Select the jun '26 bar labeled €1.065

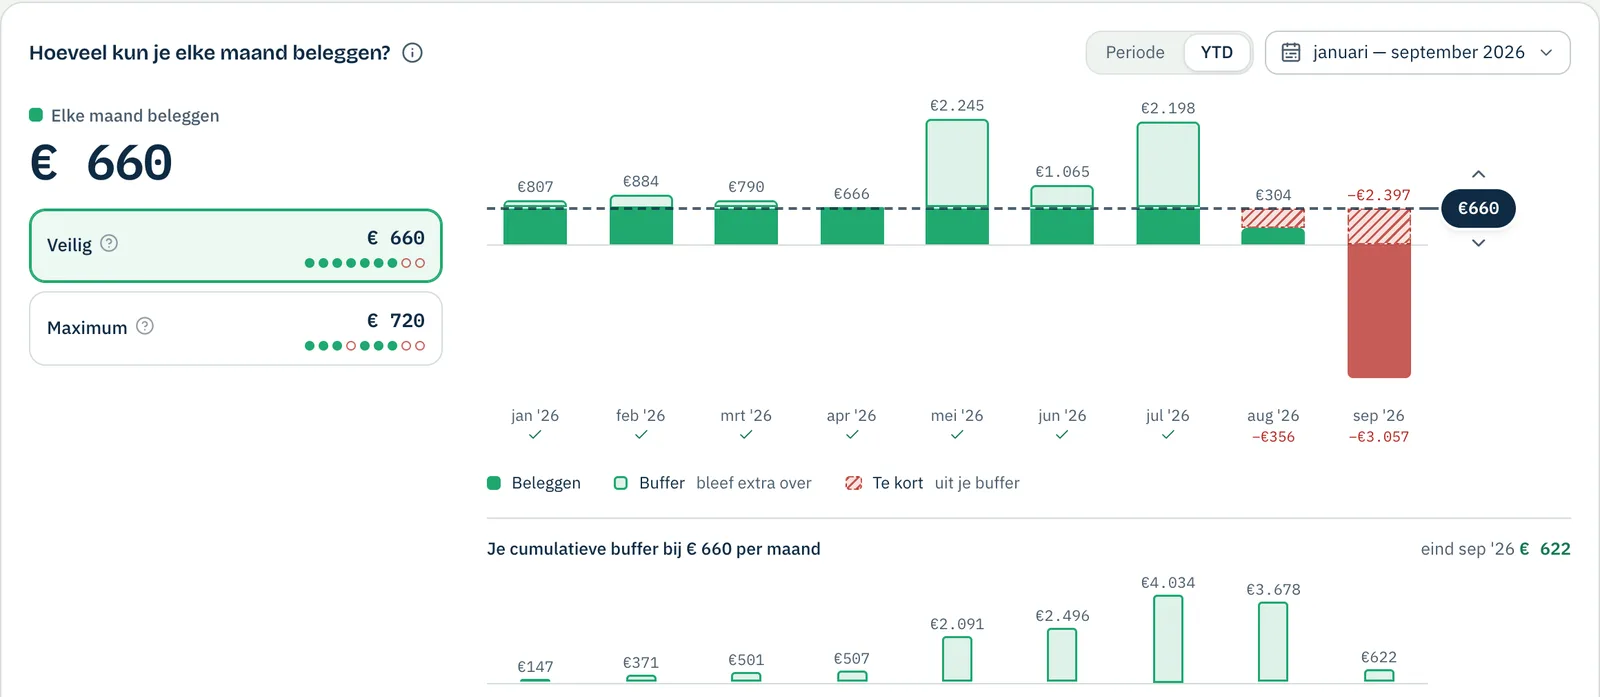click(1062, 215)
